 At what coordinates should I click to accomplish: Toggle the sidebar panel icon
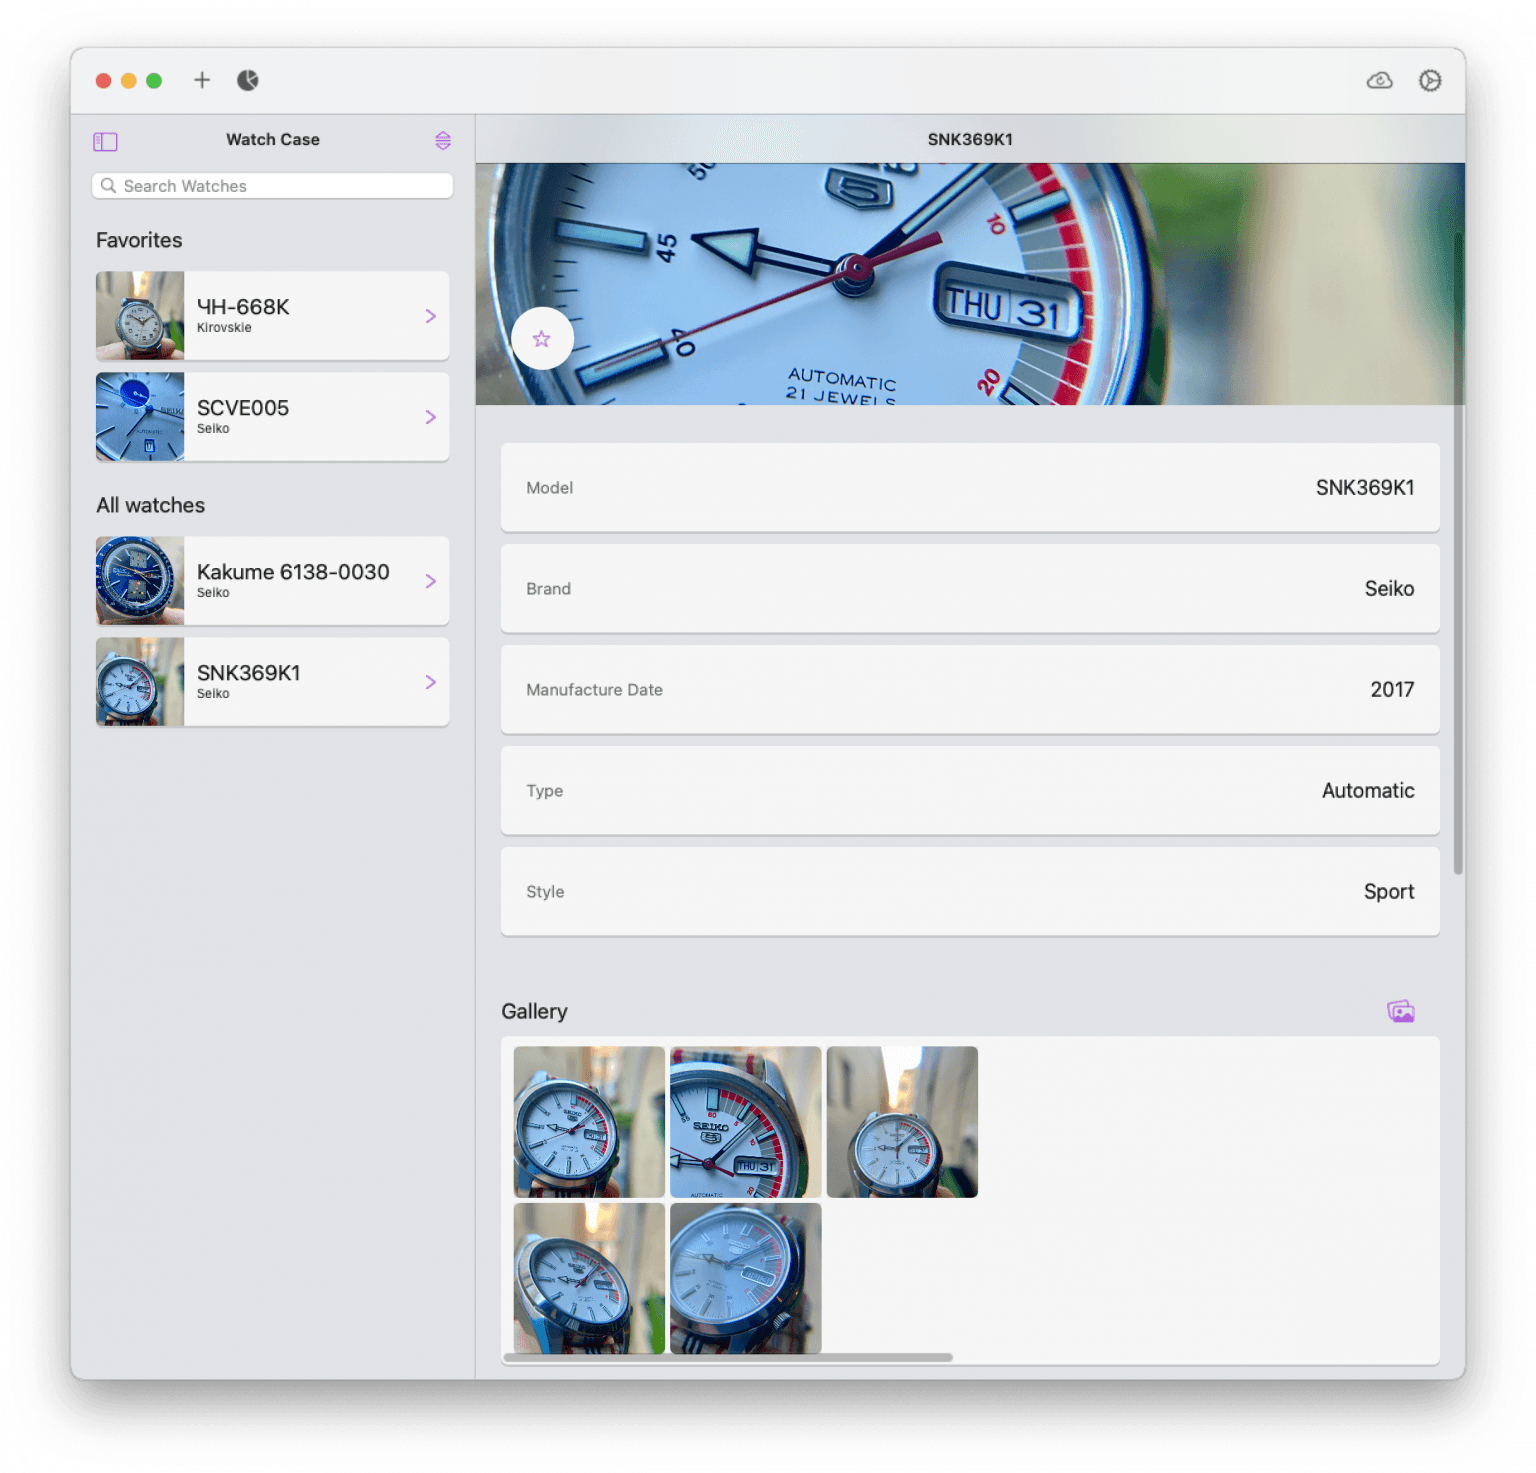(105, 141)
